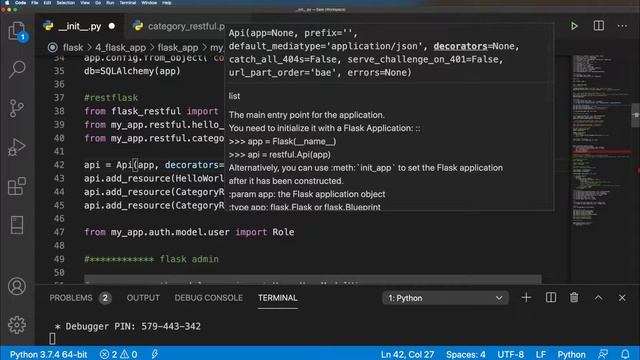Run Python file with play button
Image resolution: width=640 pixels, height=360 pixels.
point(574,26)
